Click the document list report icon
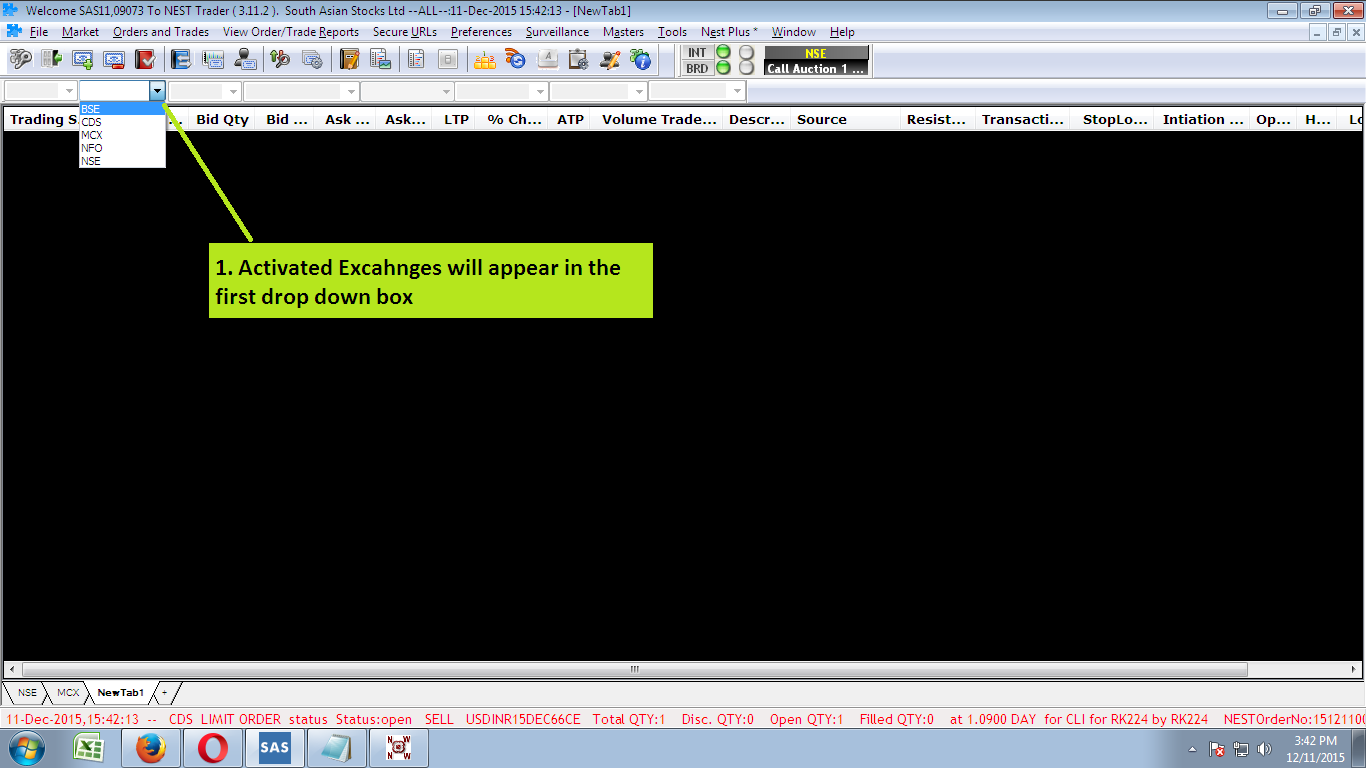The width and height of the screenshot is (1366, 768). (x=416, y=60)
